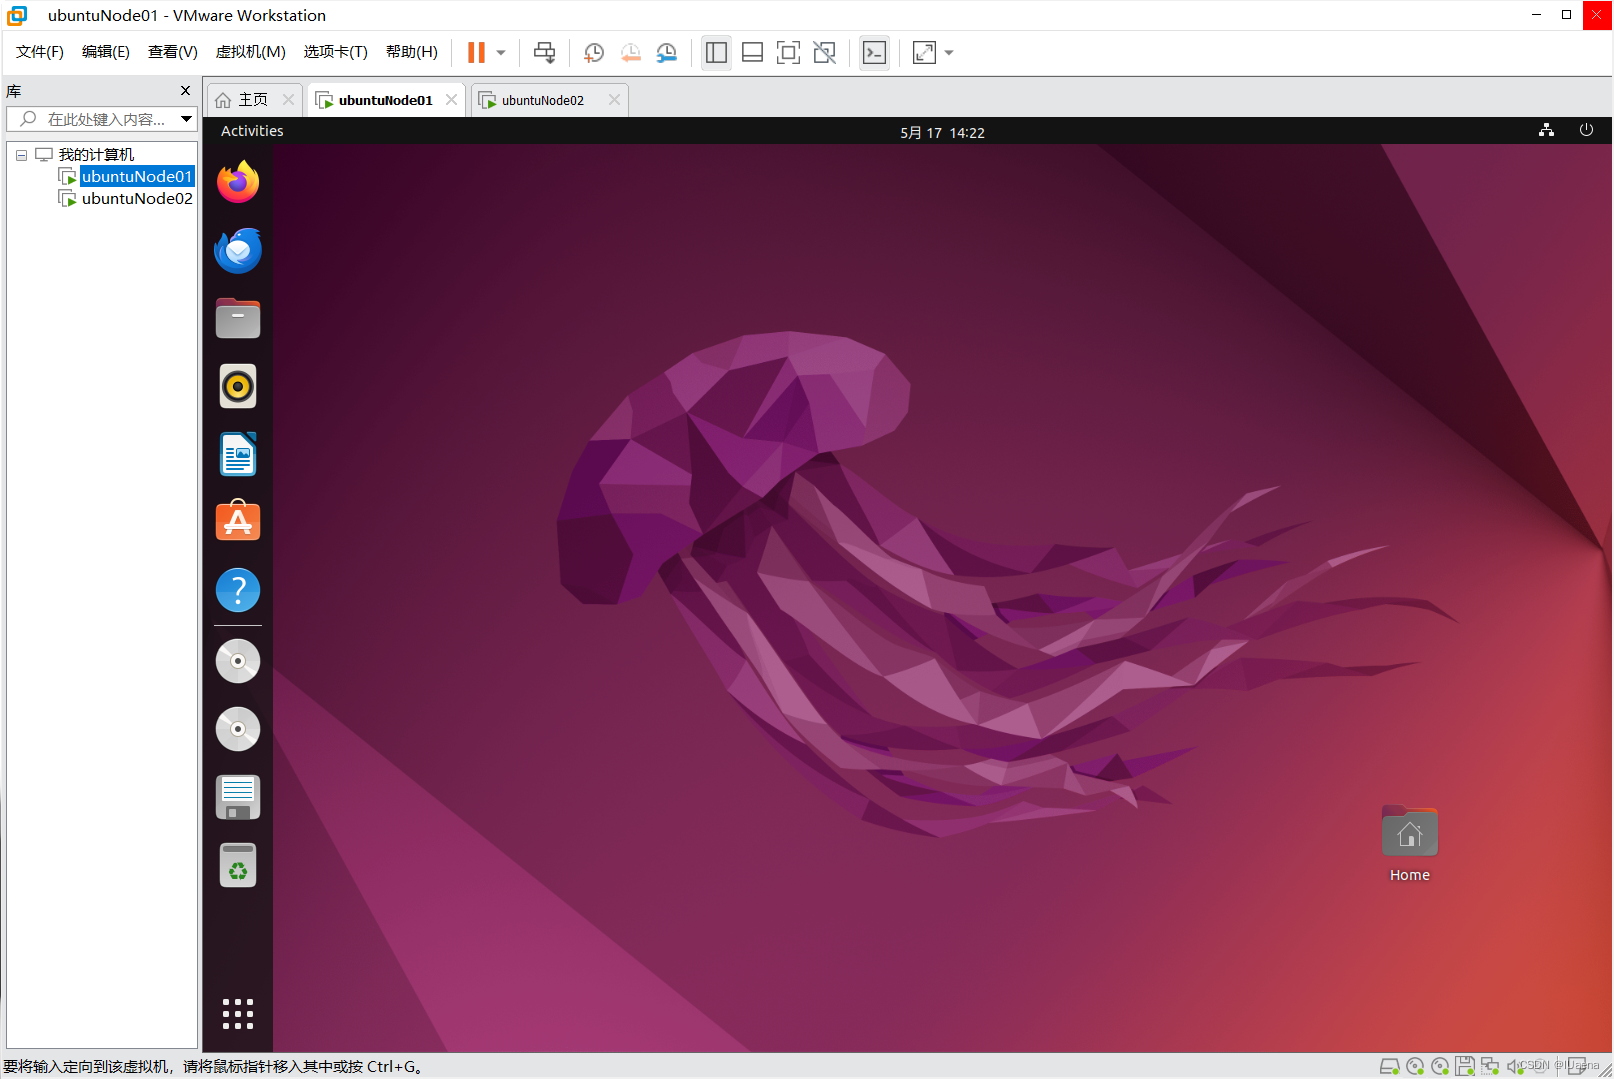Open Ubuntu Software from the dock
The width and height of the screenshot is (1614, 1079).
pyautogui.click(x=238, y=522)
